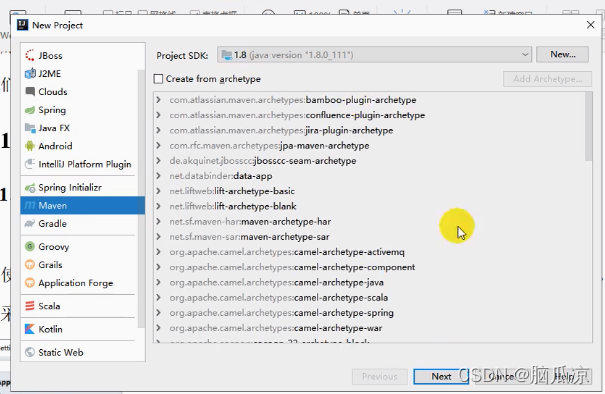The height and width of the screenshot is (394, 605).
Task: Select camel-archetype-component row
Action: (x=292, y=267)
